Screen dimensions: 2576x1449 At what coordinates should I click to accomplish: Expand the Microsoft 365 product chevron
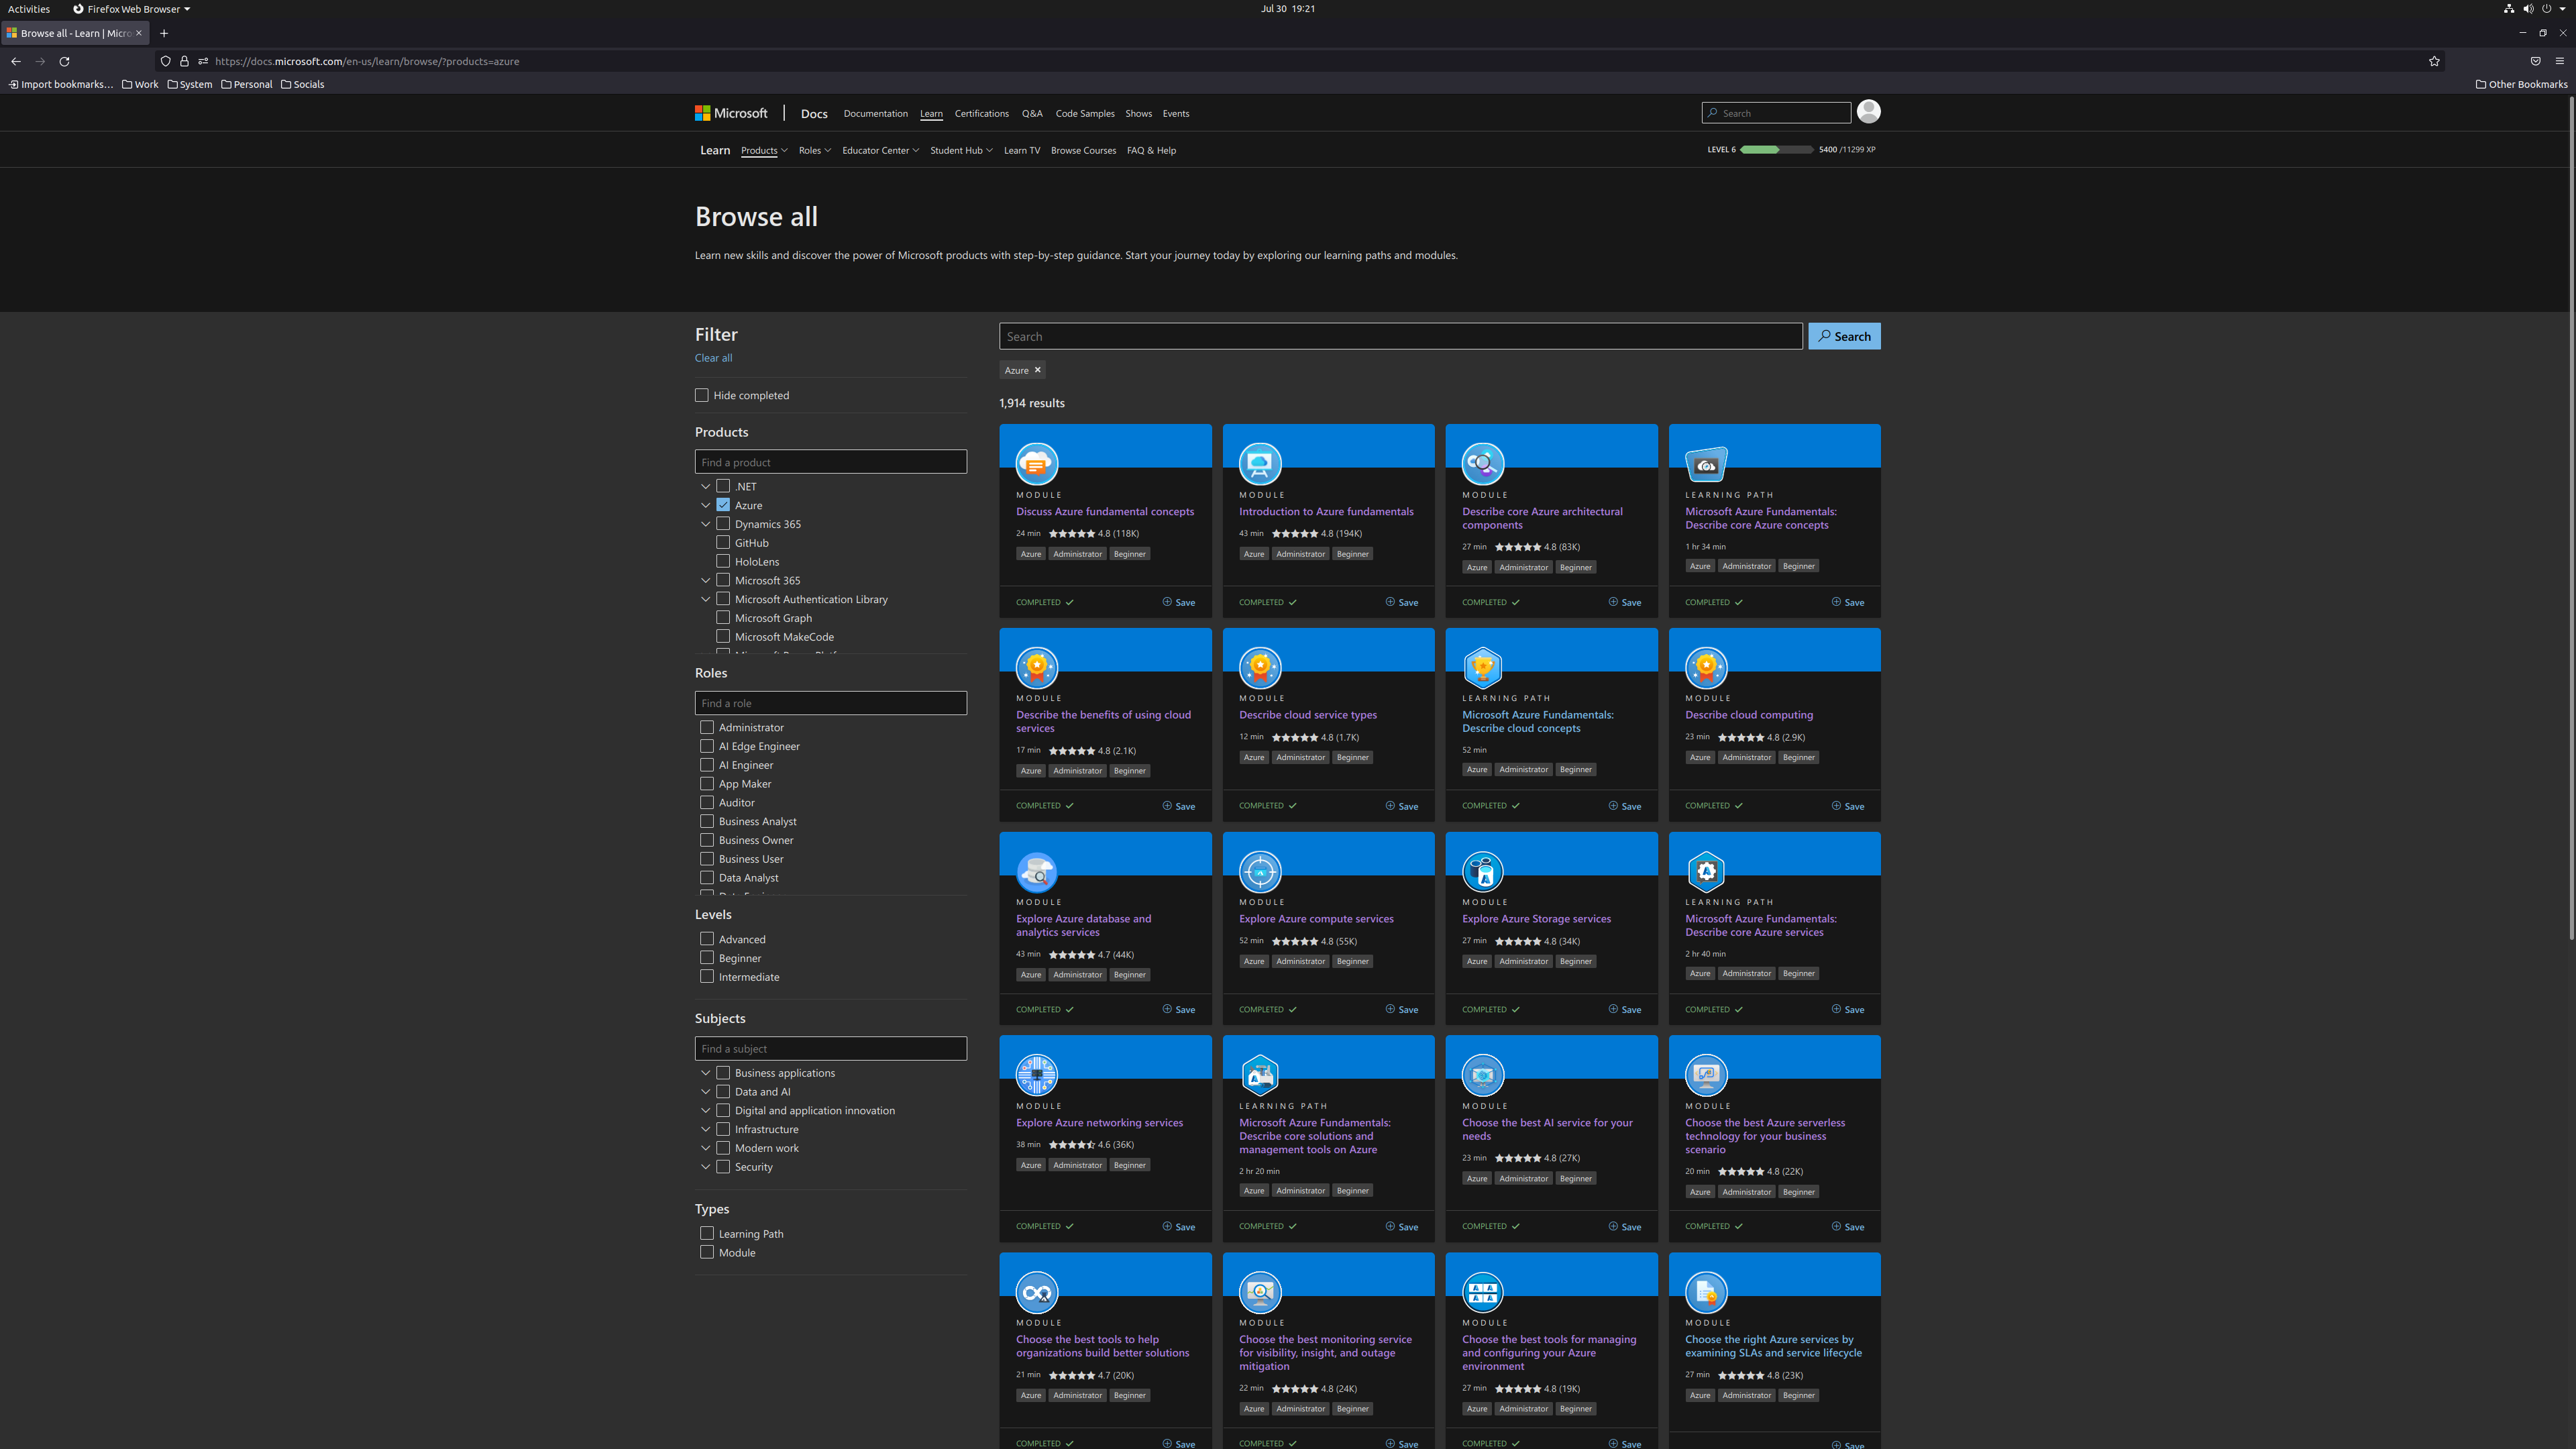(x=705, y=580)
